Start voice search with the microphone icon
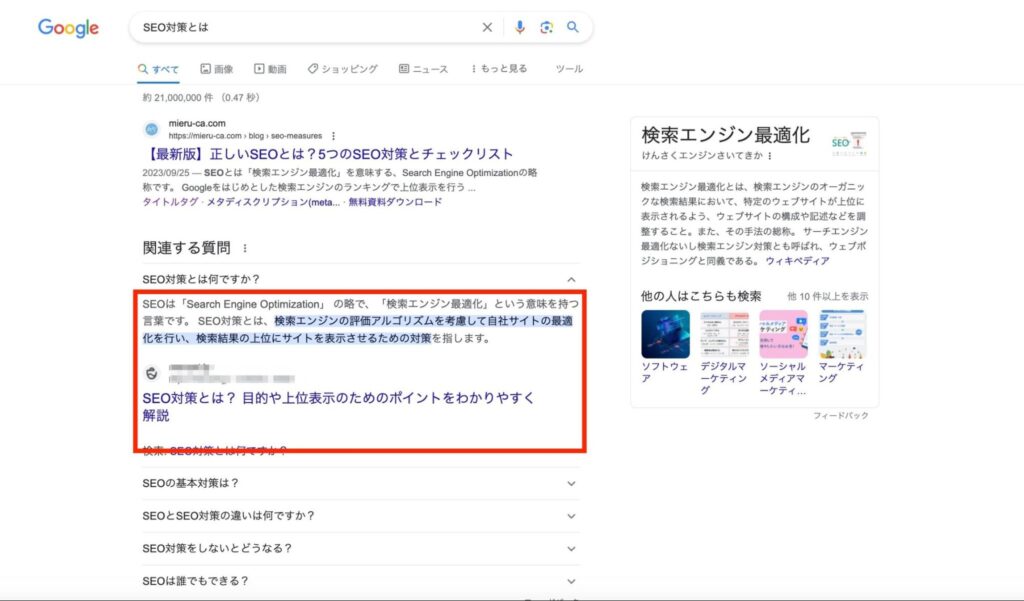 click(x=519, y=28)
